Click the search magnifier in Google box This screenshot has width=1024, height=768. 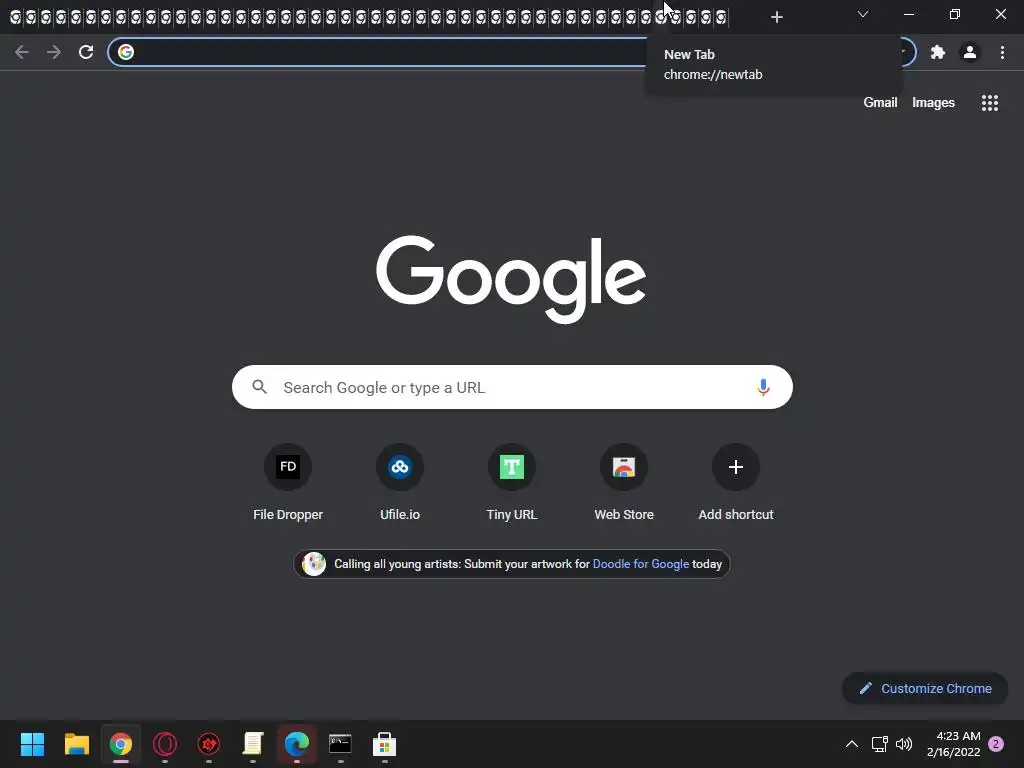[260, 387]
